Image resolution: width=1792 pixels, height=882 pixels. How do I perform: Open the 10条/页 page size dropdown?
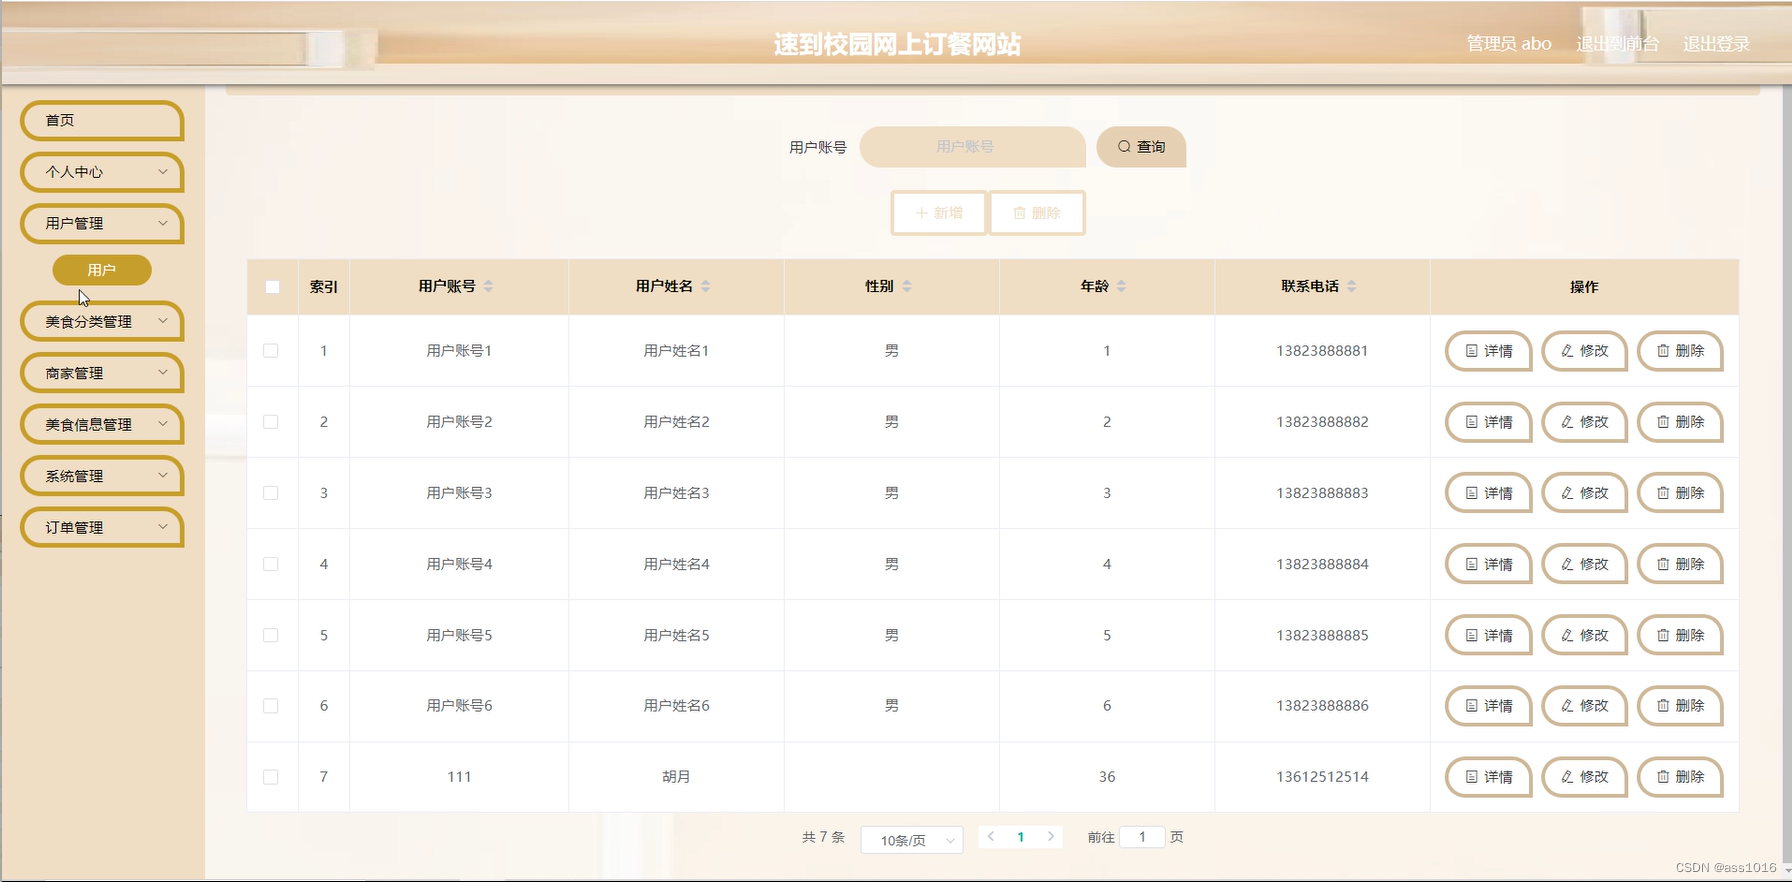point(912,840)
